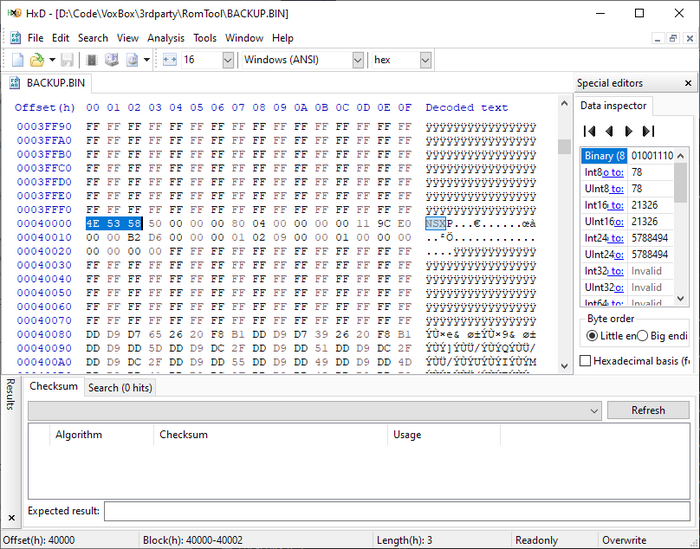The image size is (700, 549).
Task: Click the Save disk icon in toolbar
Action: [67, 60]
